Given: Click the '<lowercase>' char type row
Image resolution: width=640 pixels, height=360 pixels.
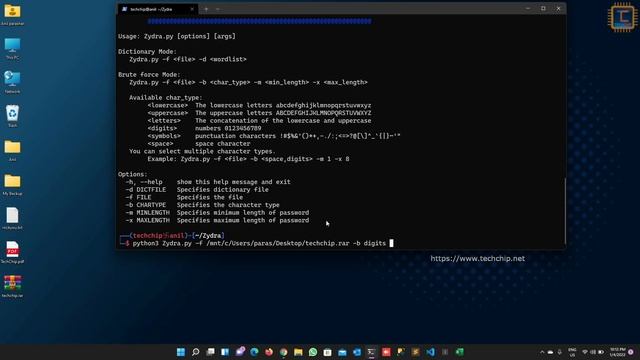Looking at the screenshot, I should (259, 105).
